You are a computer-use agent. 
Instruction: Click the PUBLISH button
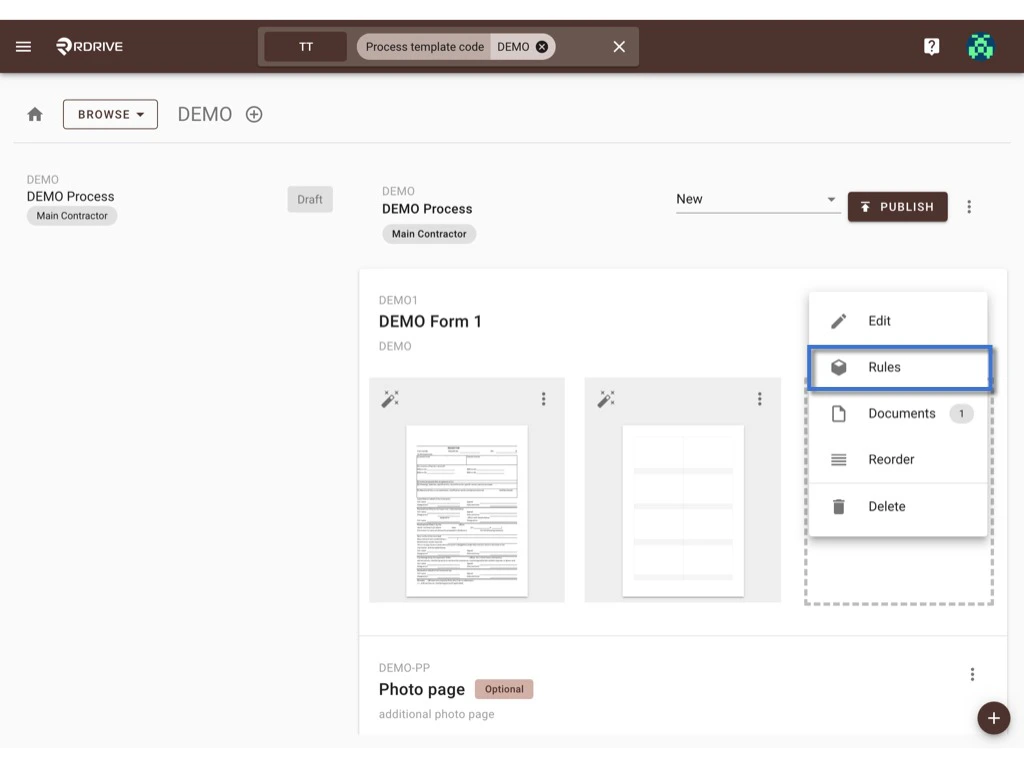897,206
